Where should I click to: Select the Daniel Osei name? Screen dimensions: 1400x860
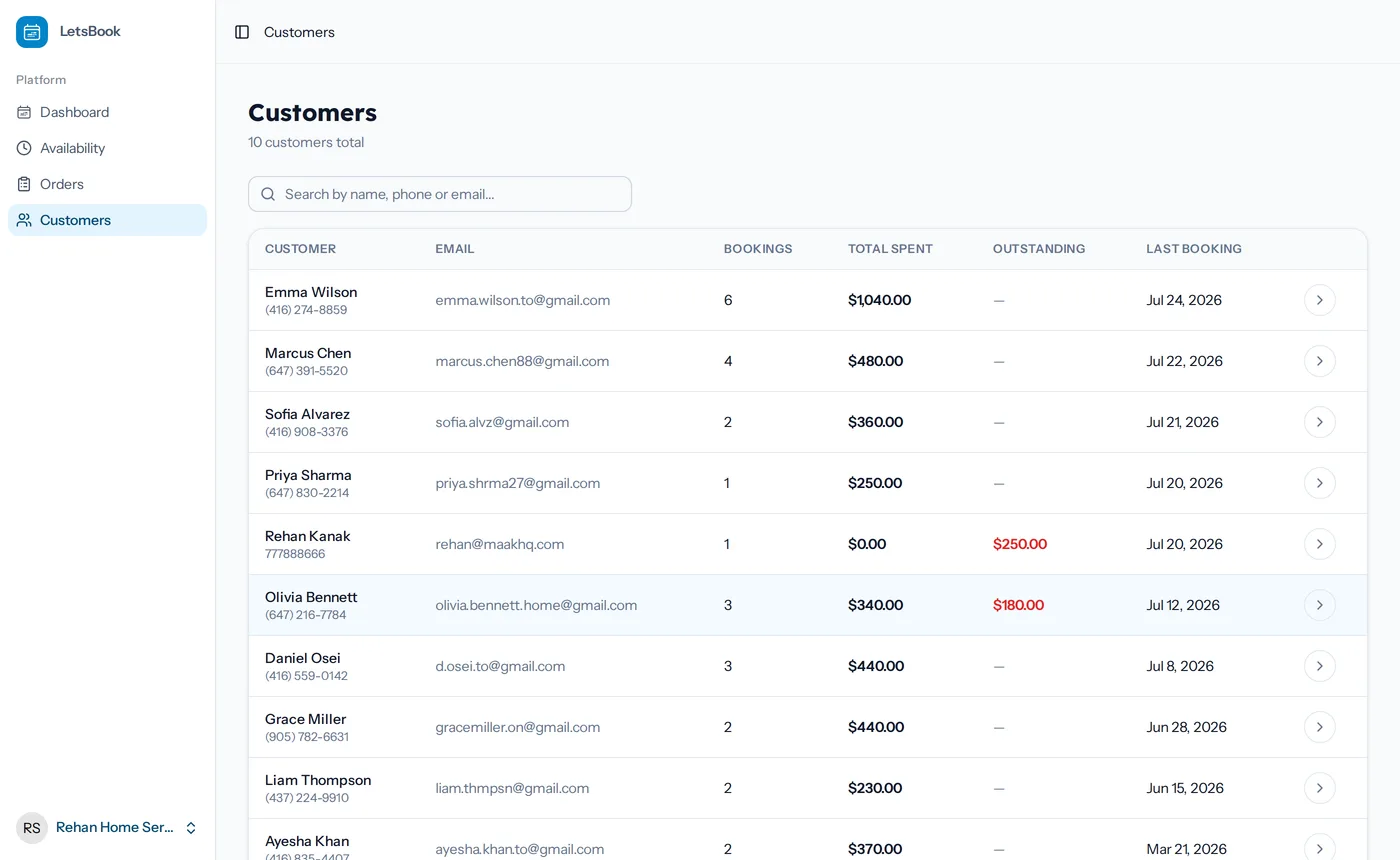303,658
